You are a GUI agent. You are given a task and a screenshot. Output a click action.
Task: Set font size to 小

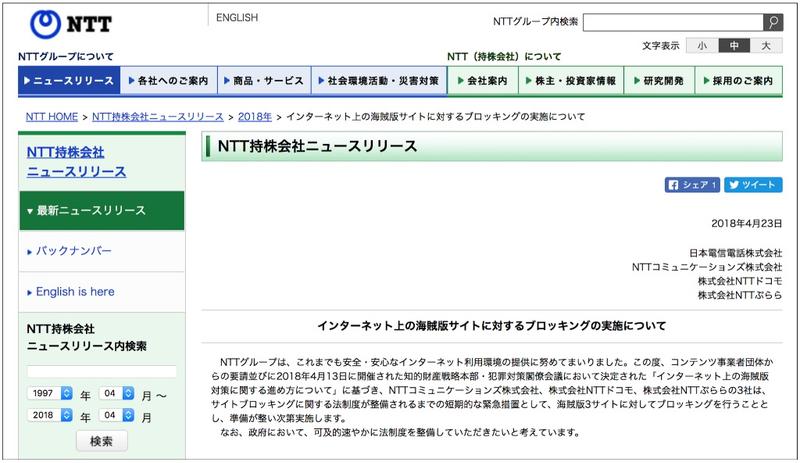tap(702, 45)
